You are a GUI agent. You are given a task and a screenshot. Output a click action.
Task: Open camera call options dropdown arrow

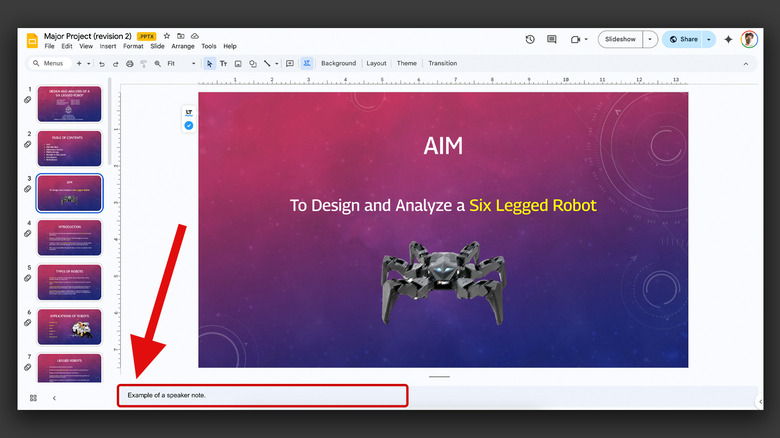click(586, 39)
